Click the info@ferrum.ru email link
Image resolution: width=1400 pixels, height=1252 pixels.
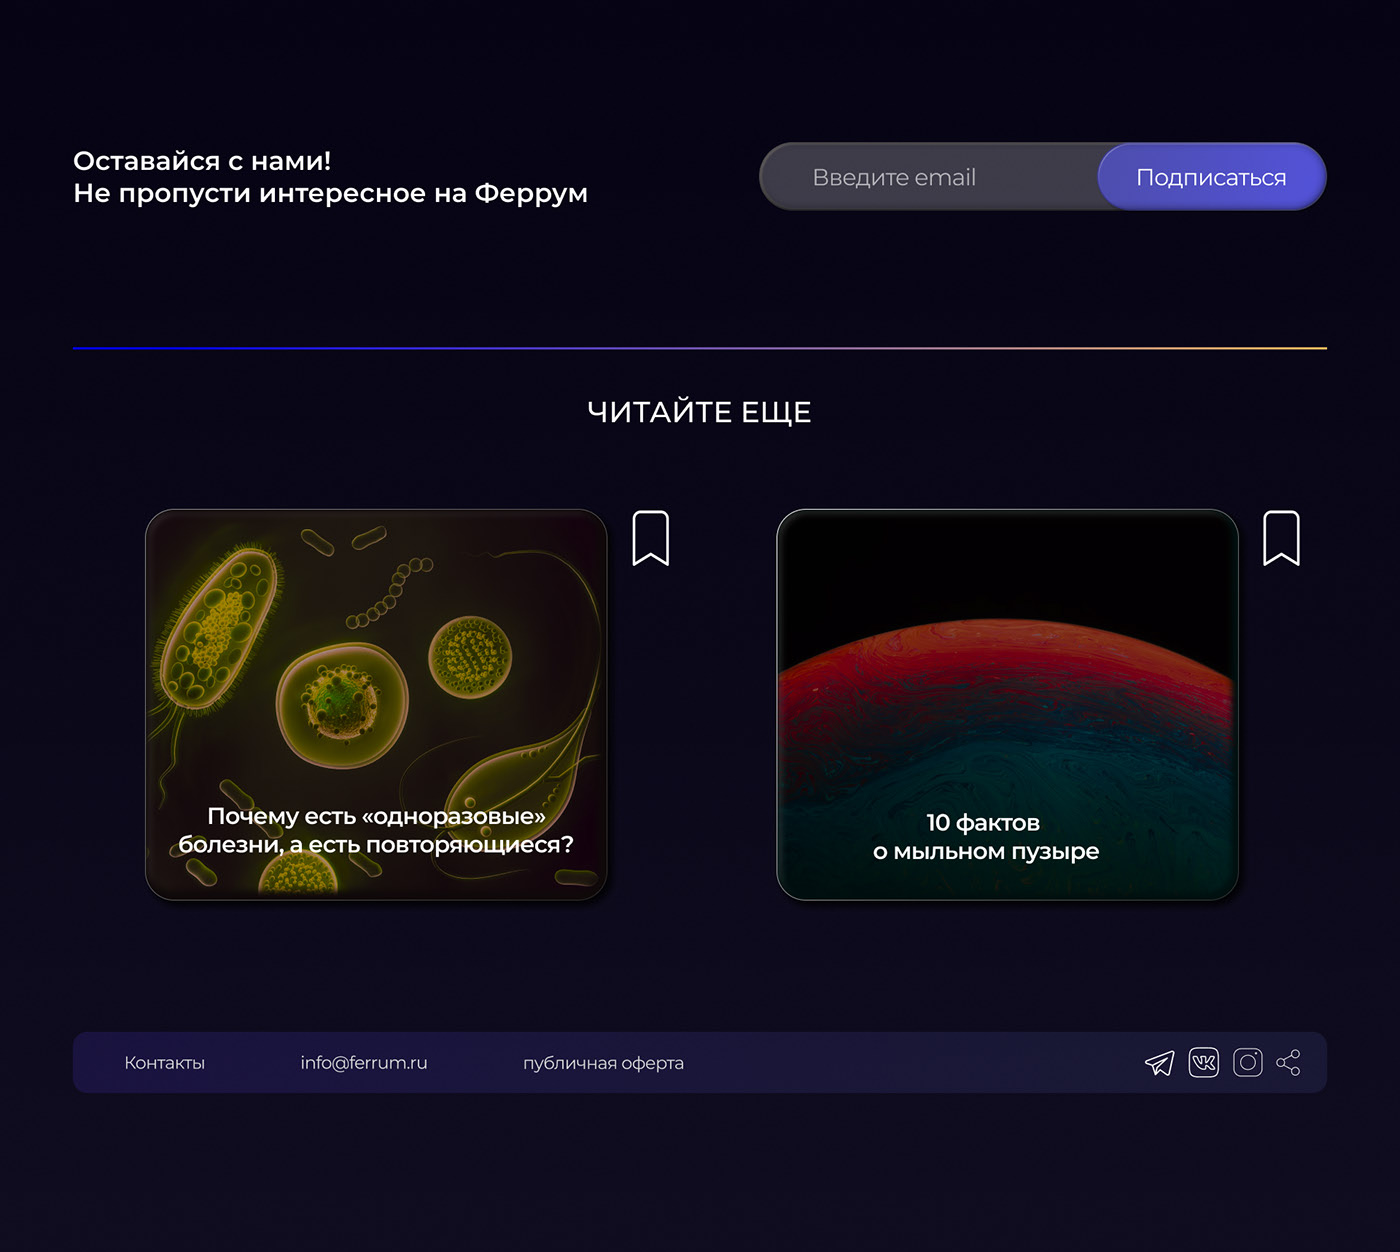(x=363, y=1063)
